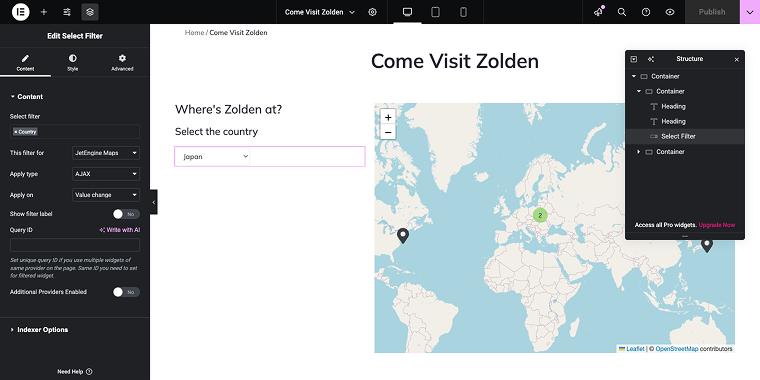Collapse the top-level Container in Structure
The image size is (760, 380).
click(x=633, y=77)
